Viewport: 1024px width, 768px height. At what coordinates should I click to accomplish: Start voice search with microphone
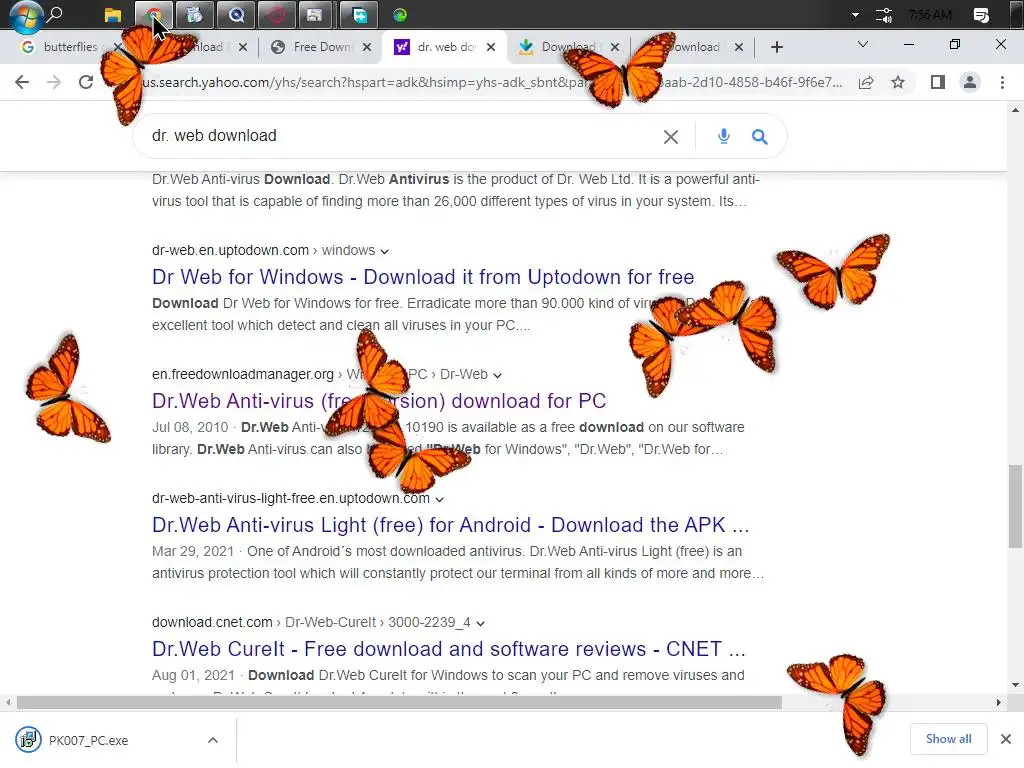(x=724, y=136)
